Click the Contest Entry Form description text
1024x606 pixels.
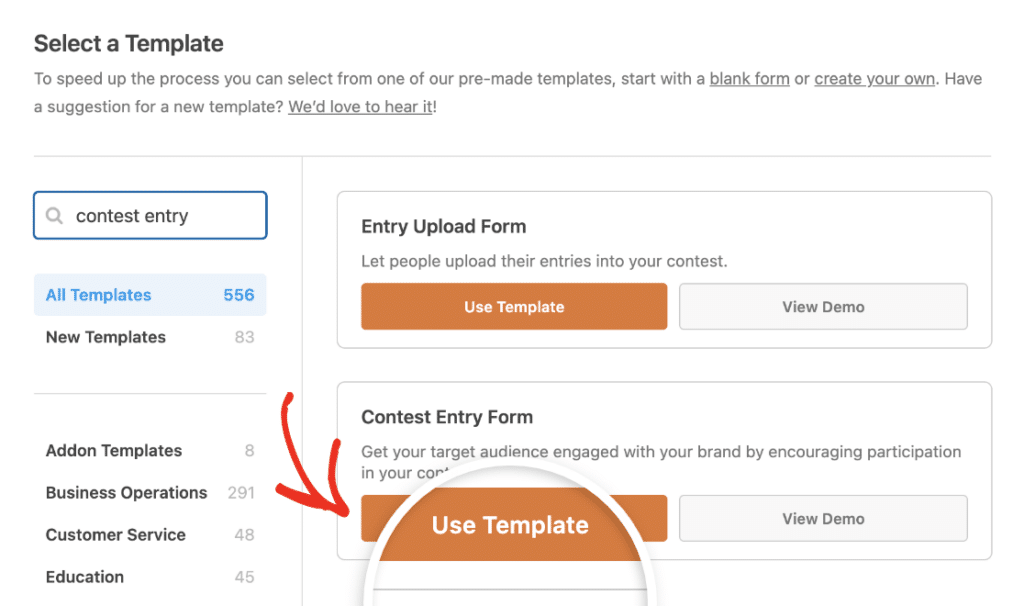coord(660,452)
